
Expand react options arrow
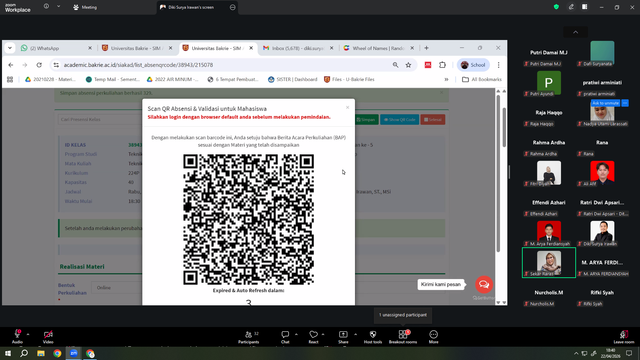tap(323, 334)
